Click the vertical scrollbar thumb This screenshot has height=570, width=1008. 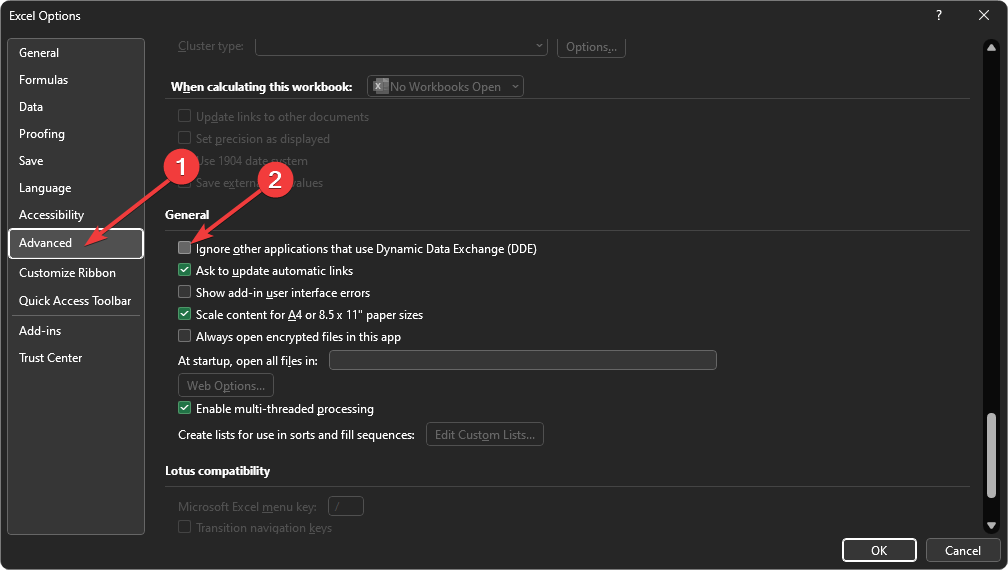point(991,455)
